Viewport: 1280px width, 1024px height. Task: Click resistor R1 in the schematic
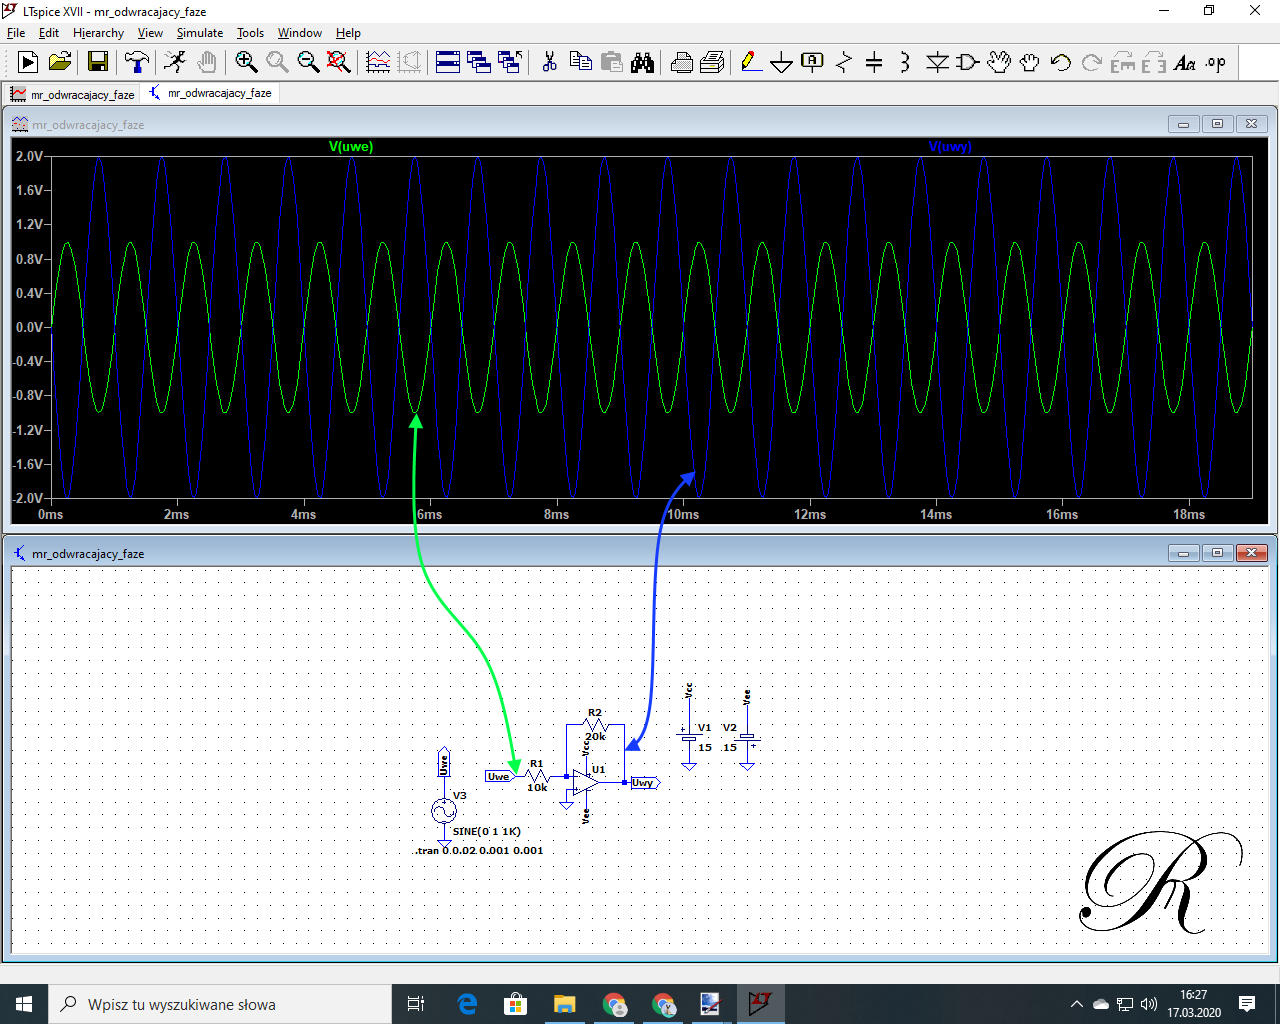coord(537,775)
